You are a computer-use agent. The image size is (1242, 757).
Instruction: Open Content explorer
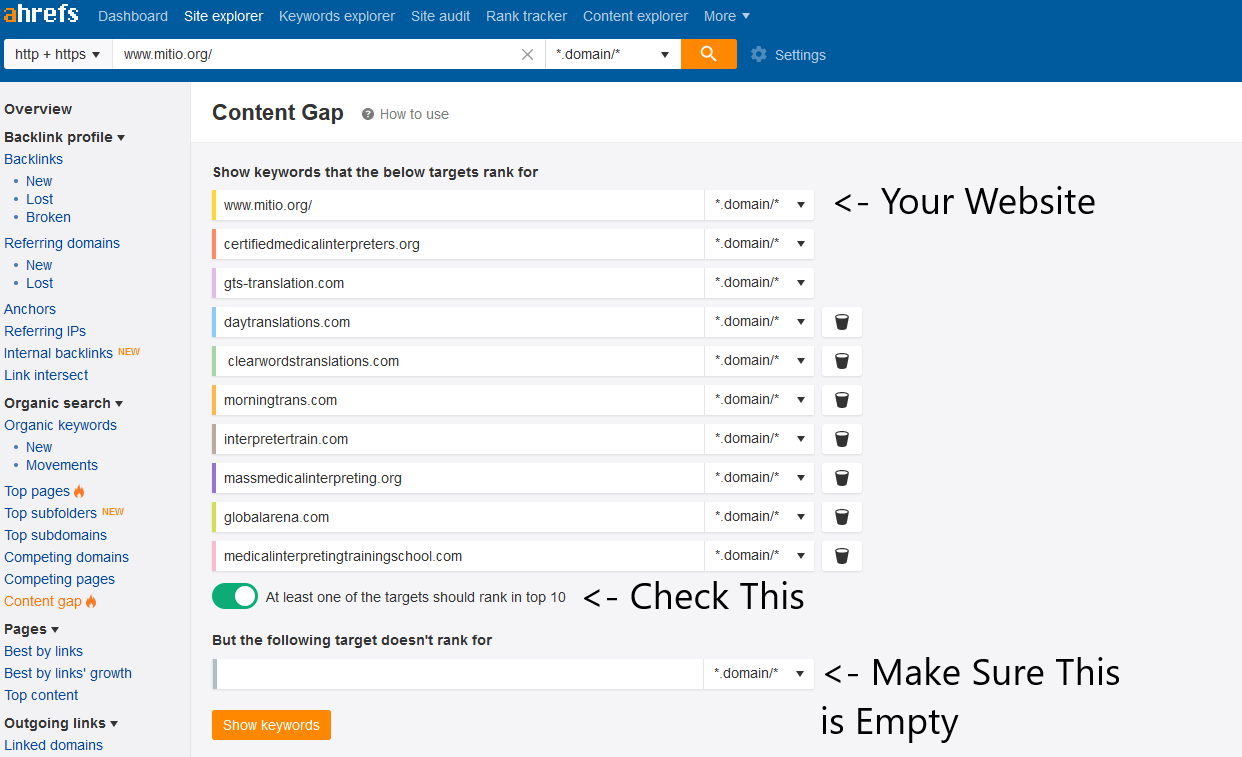pos(635,16)
